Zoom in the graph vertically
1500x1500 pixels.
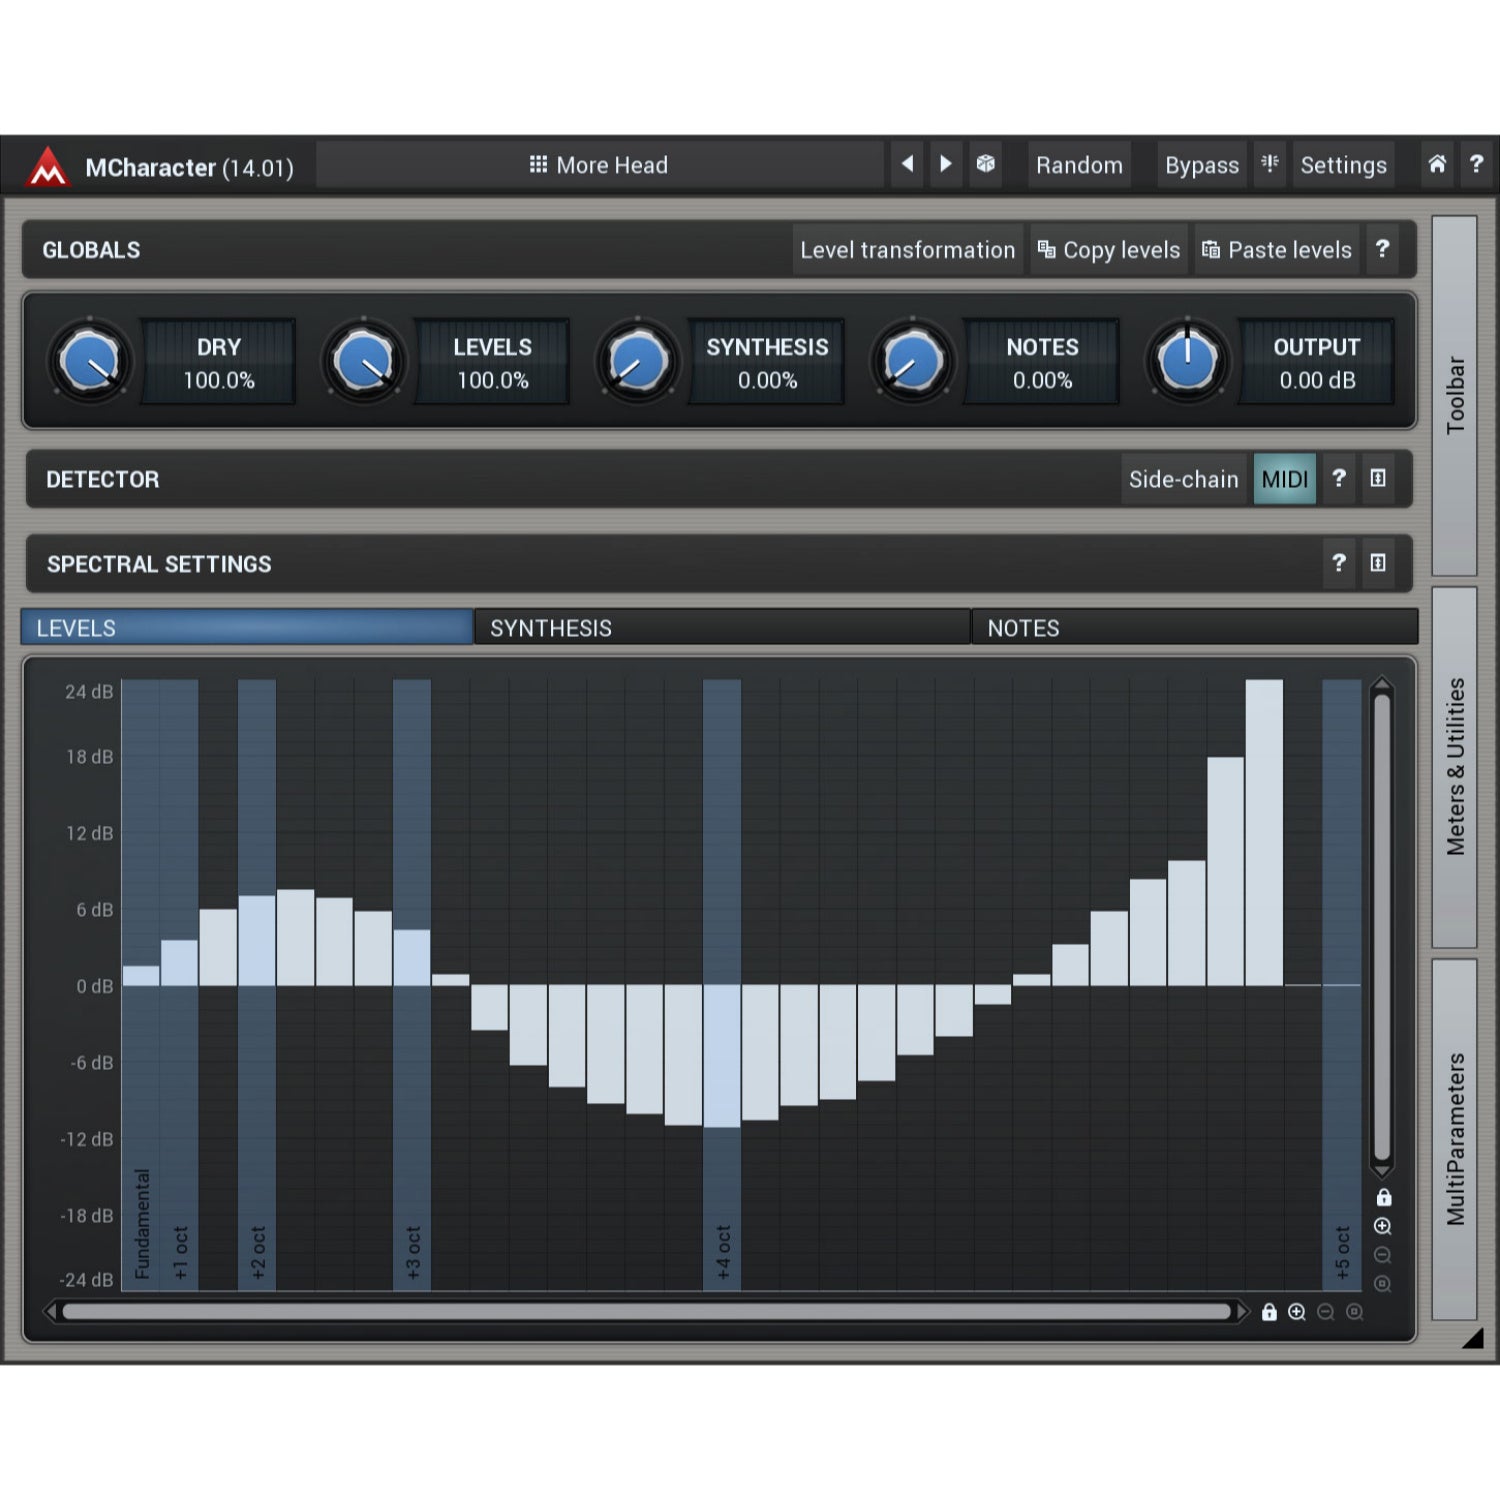coord(1383,1226)
